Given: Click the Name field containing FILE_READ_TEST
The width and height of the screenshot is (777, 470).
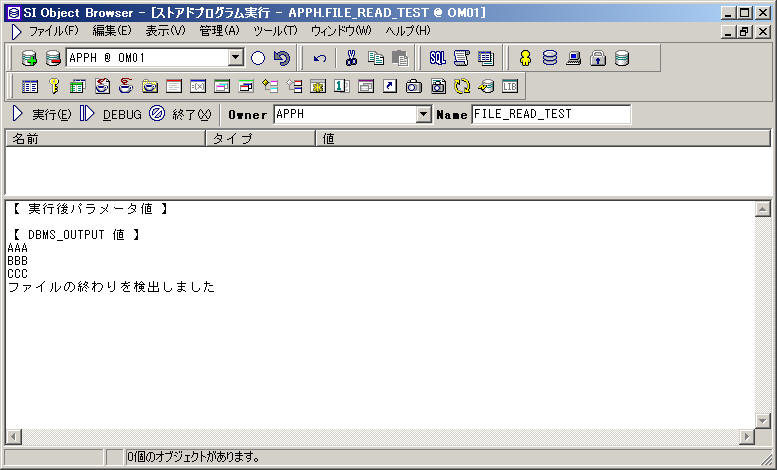Looking at the screenshot, I should coord(550,114).
